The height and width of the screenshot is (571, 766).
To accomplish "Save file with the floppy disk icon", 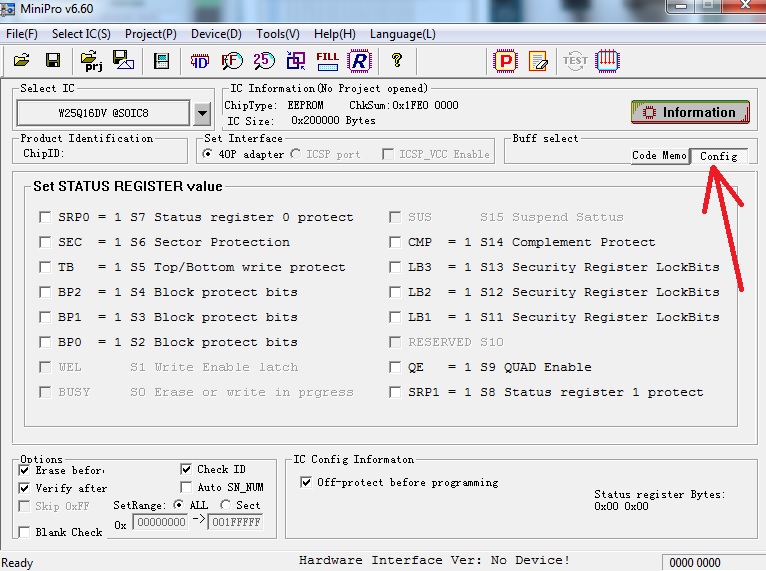I will [x=53, y=61].
